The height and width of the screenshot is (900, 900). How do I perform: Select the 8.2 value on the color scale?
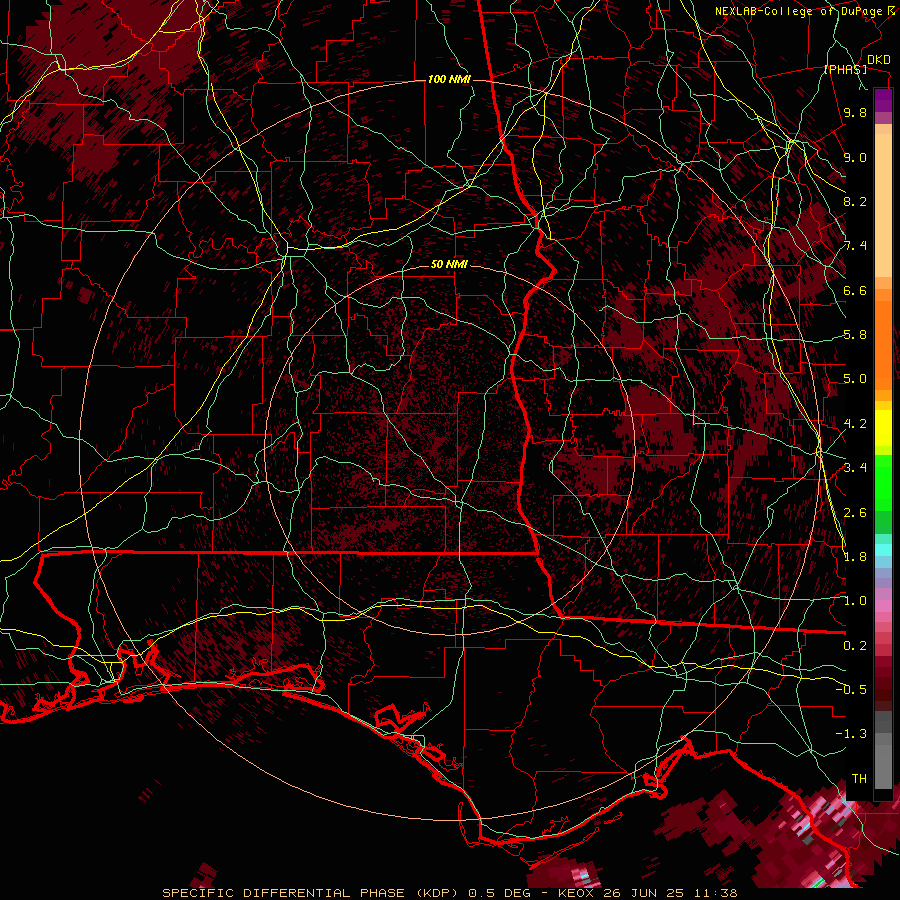[855, 201]
